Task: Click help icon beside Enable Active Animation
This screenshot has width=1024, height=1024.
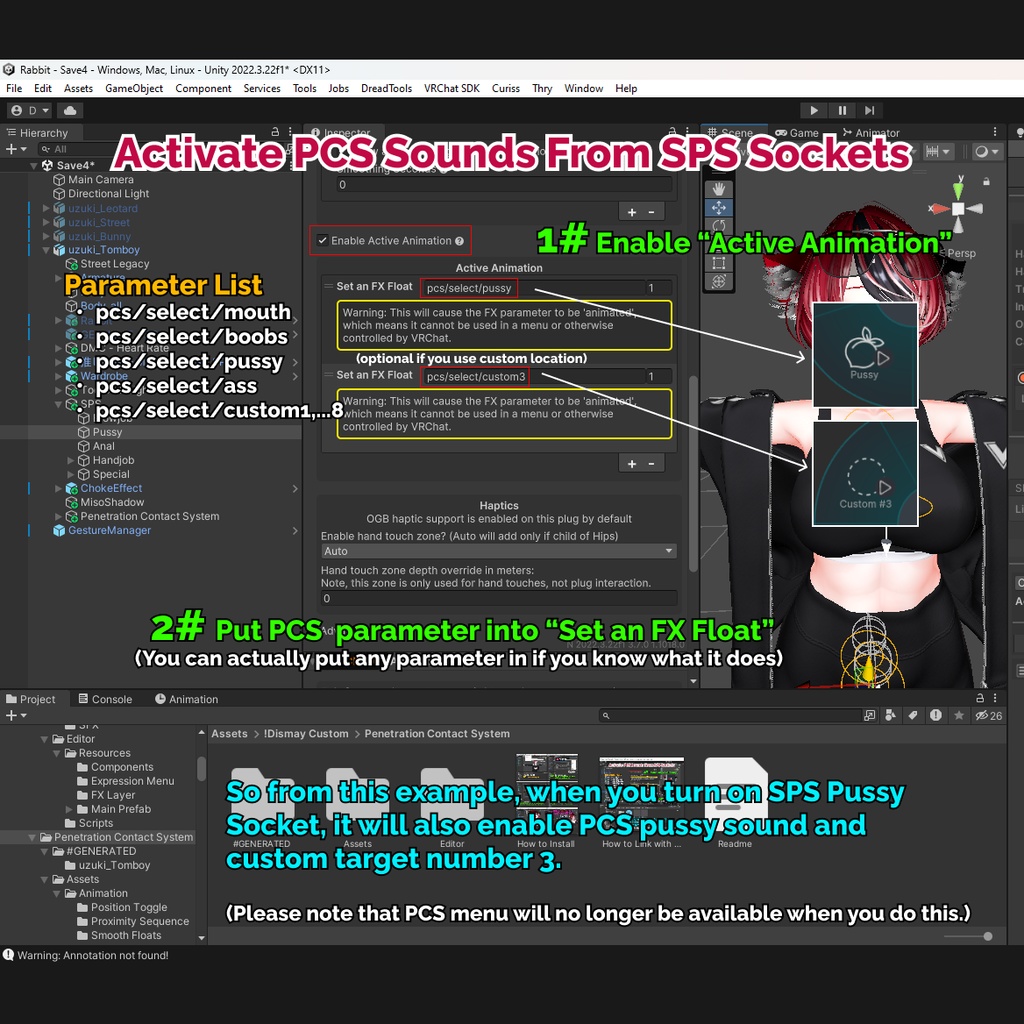Action: pyautogui.click(x=459, y=241)
